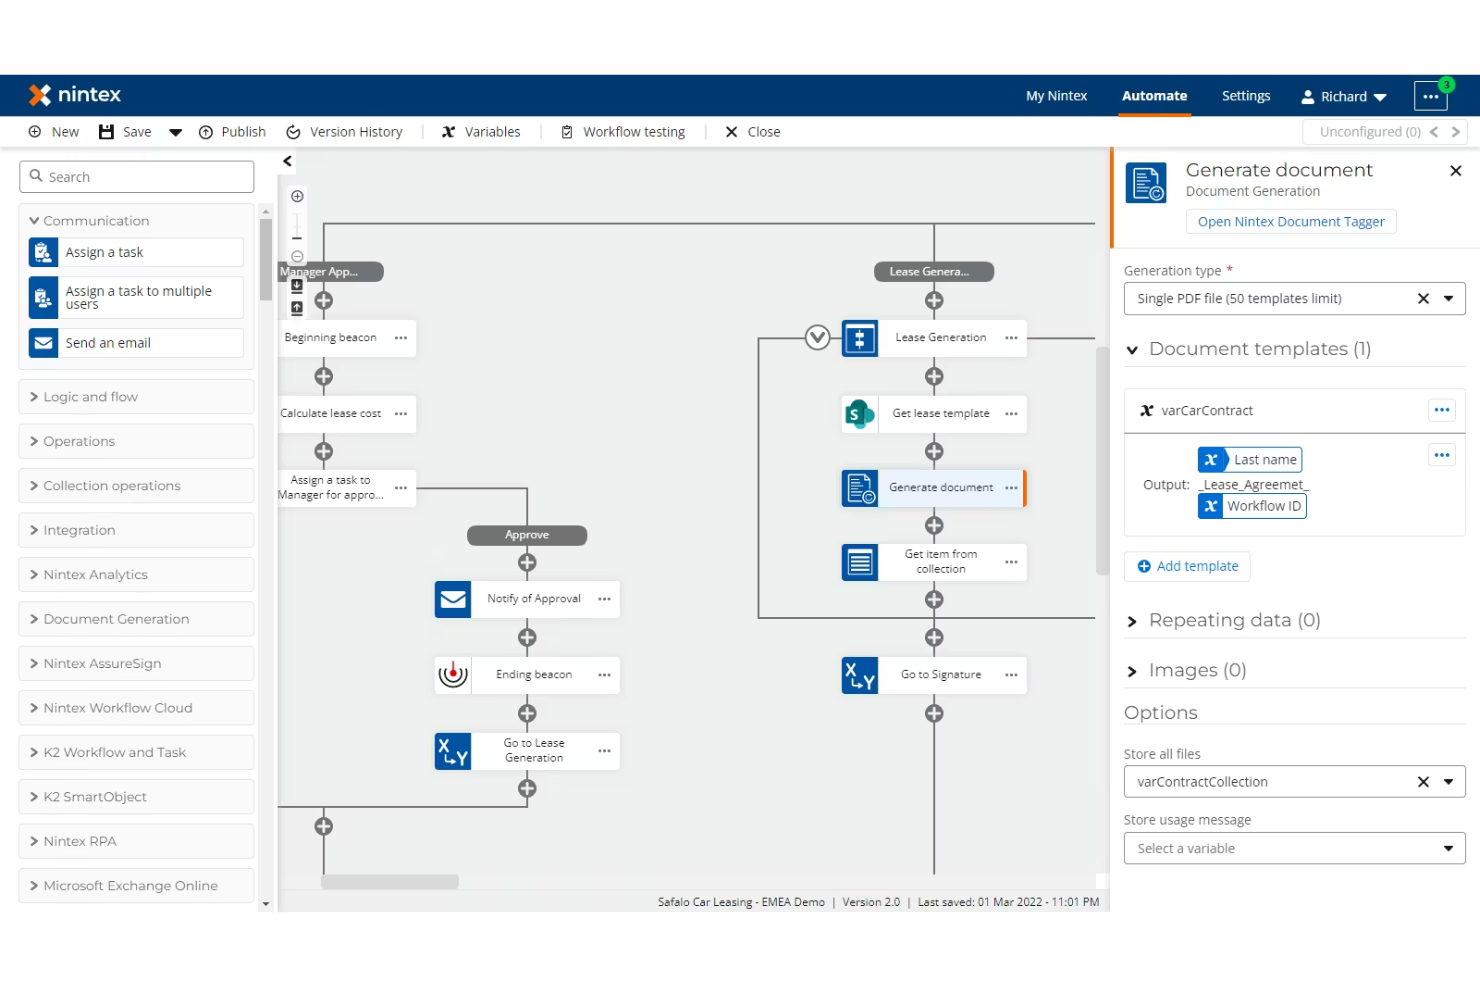Start Workflow testing

tap(623, 132)
